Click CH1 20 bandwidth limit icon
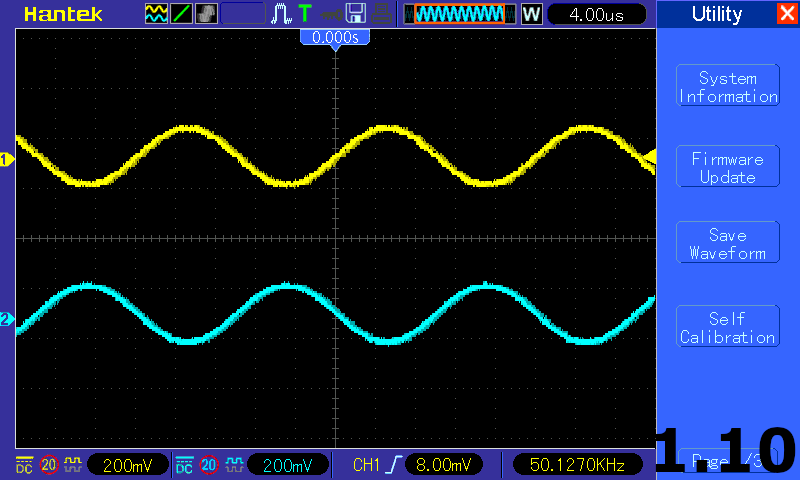Viewport: 800px width, 480px height. click(x=49, y=465)
